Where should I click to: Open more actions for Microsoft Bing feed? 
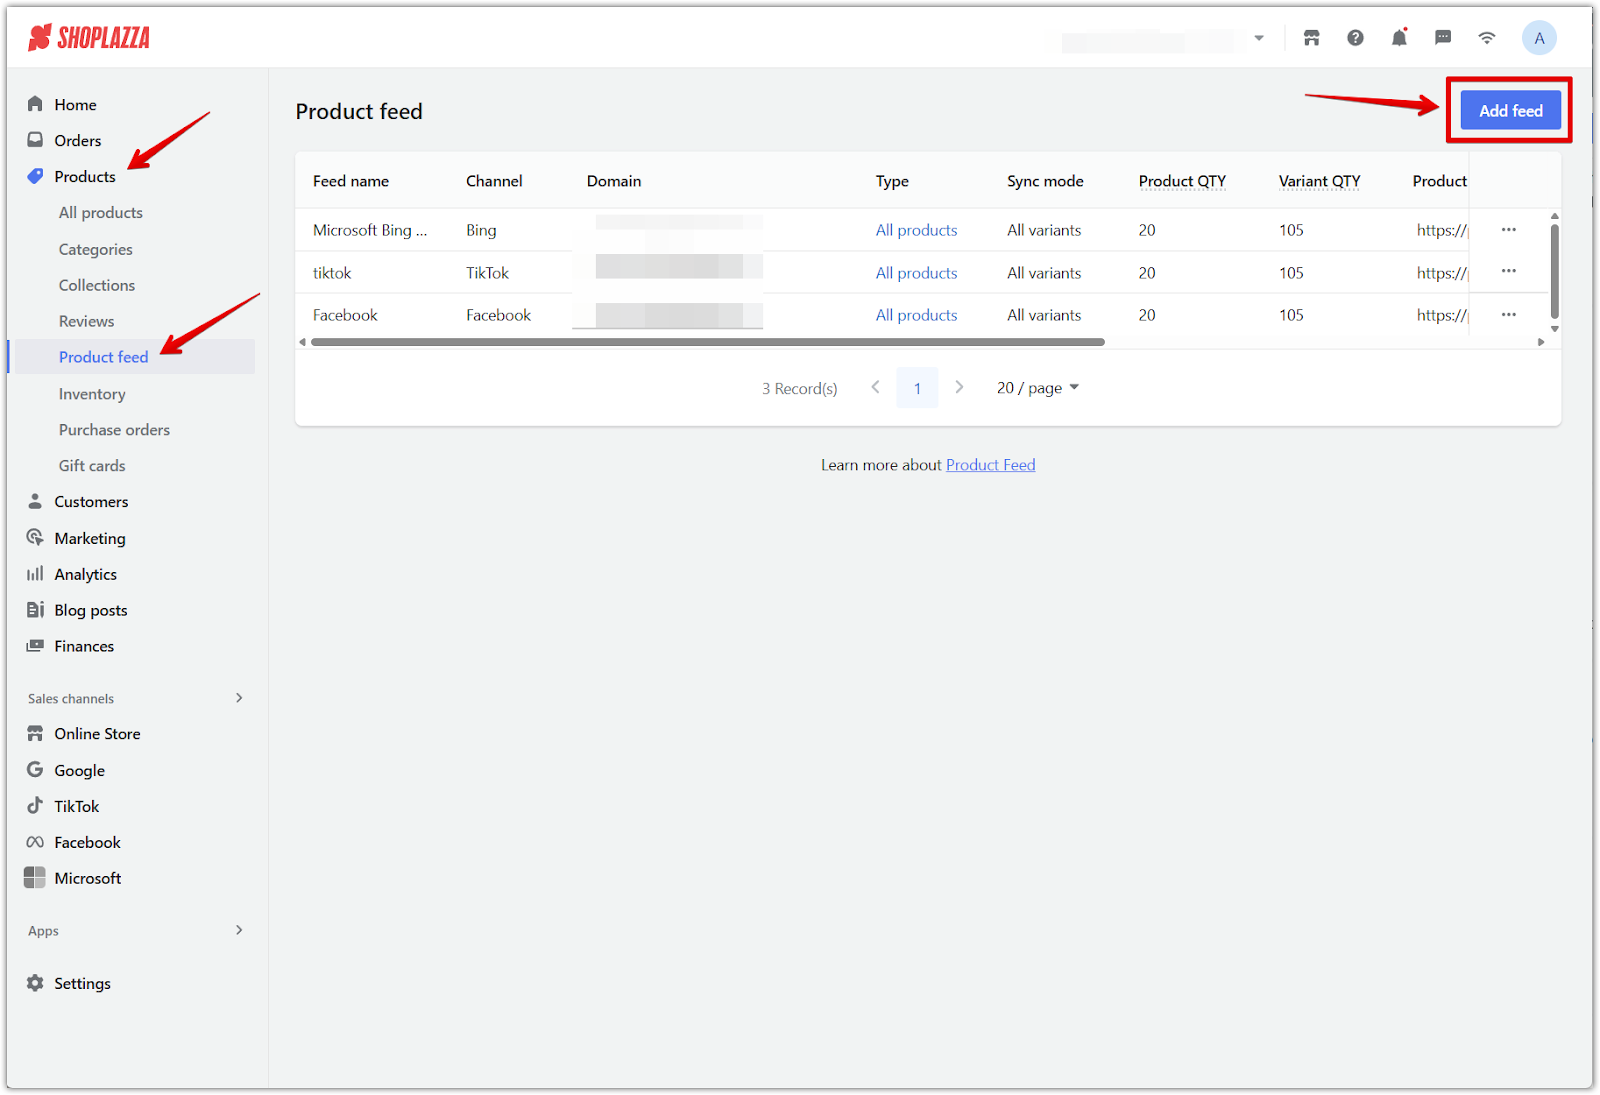[1508, 230]
